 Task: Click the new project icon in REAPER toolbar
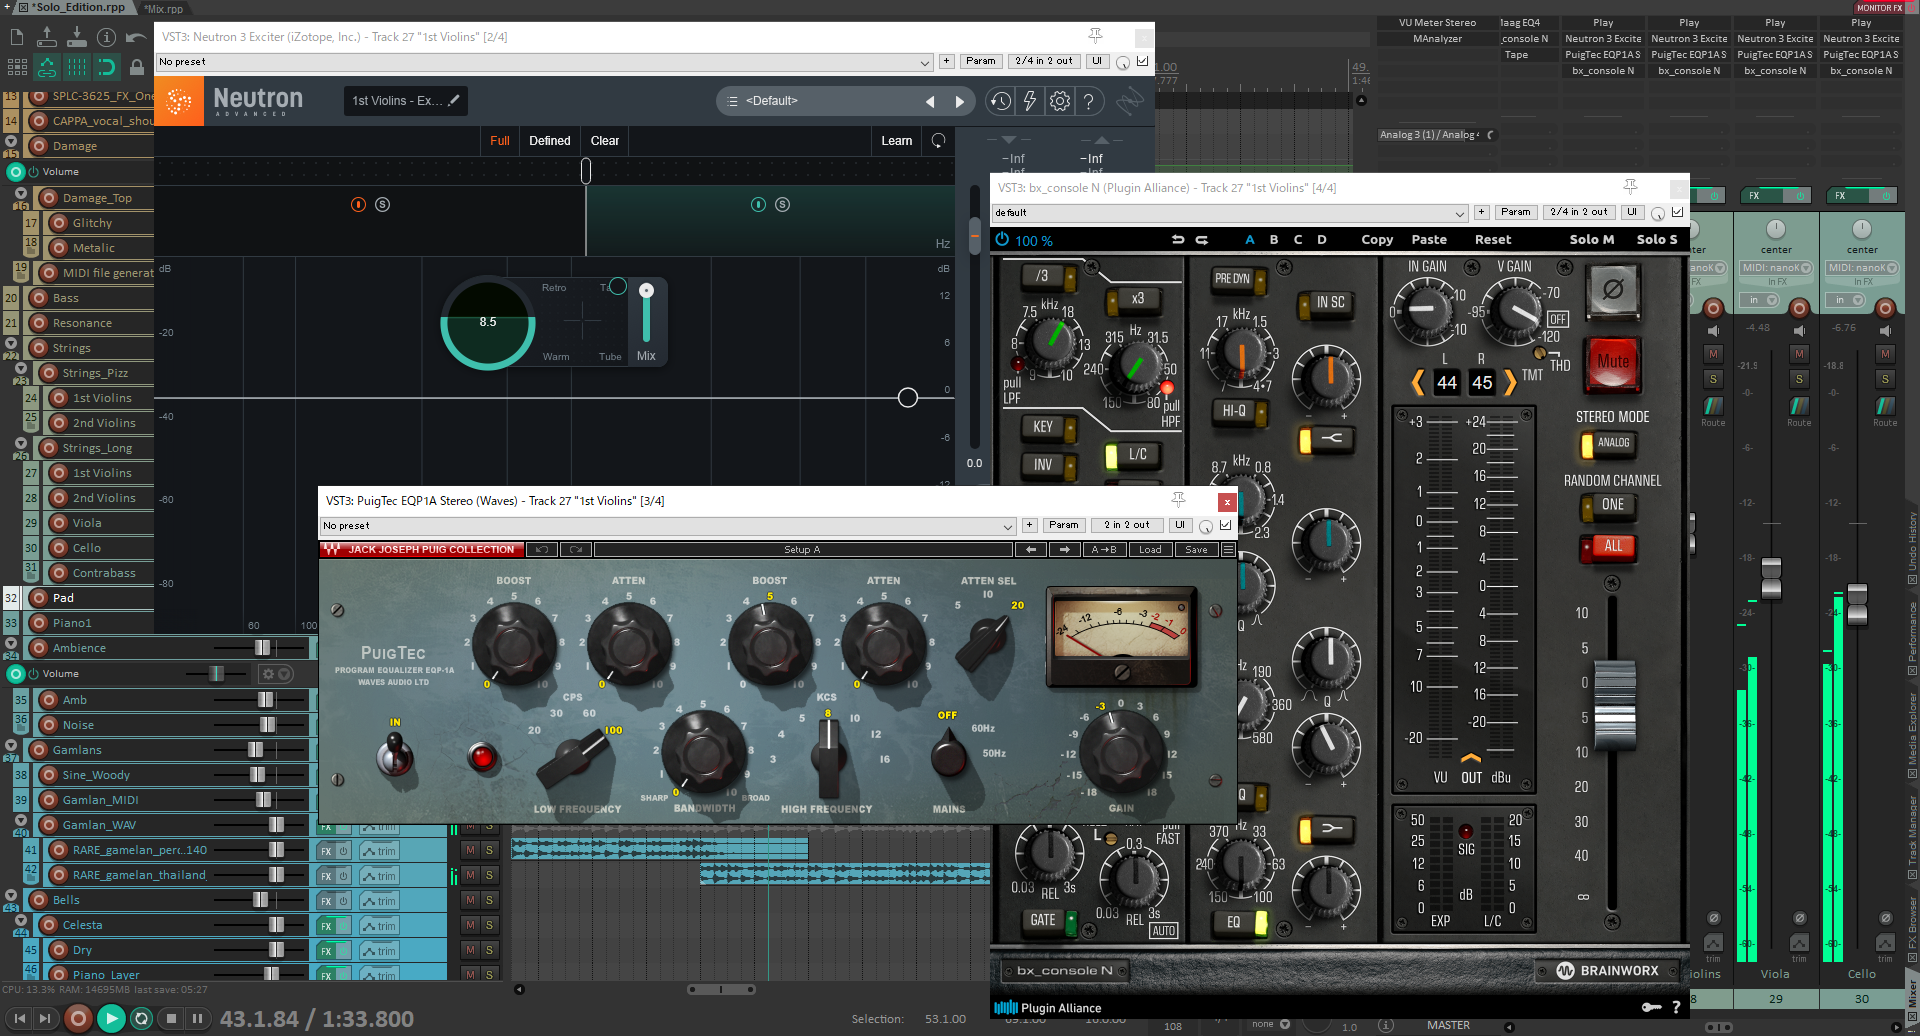17,38
